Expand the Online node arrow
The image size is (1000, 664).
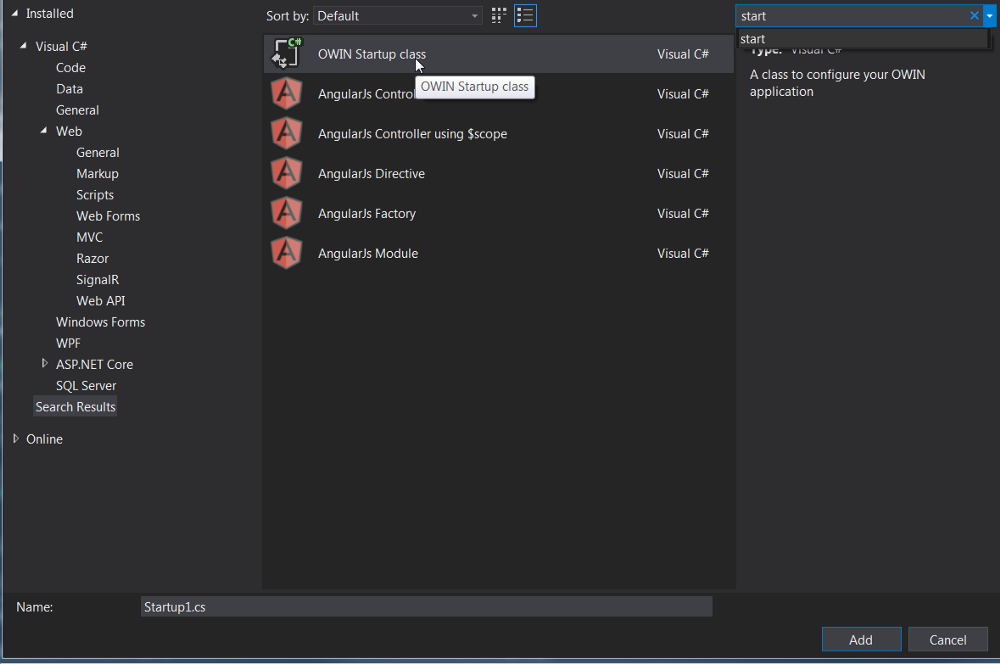16,438
